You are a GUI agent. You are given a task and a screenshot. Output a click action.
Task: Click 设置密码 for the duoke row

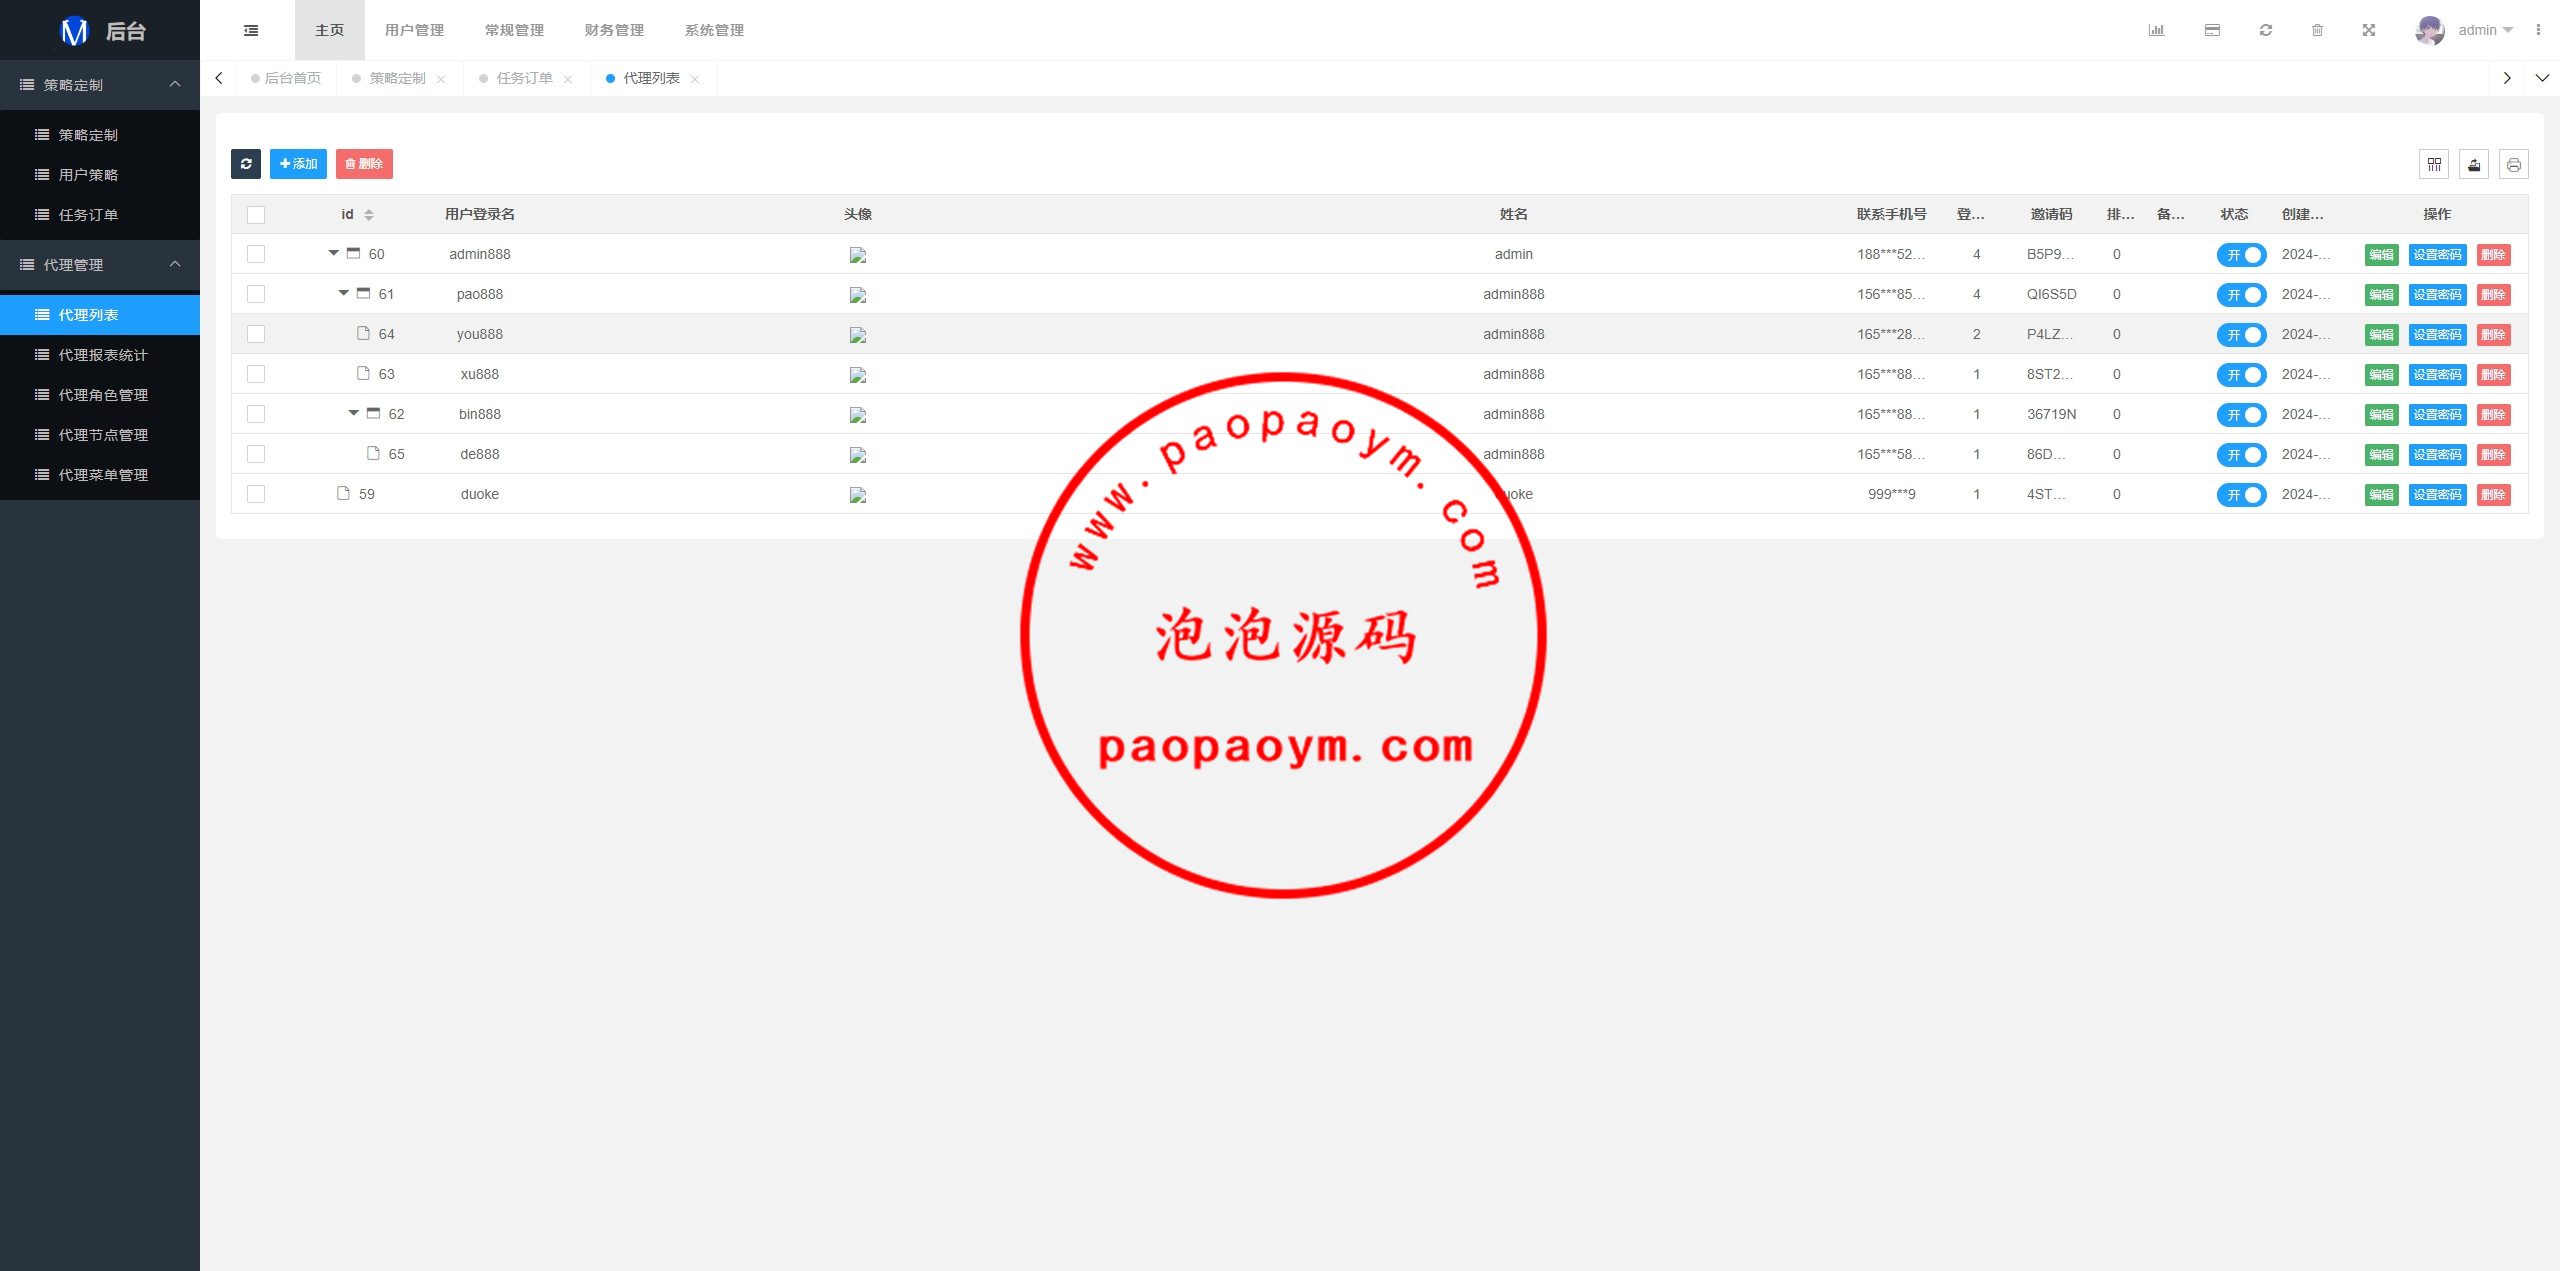2437,495
